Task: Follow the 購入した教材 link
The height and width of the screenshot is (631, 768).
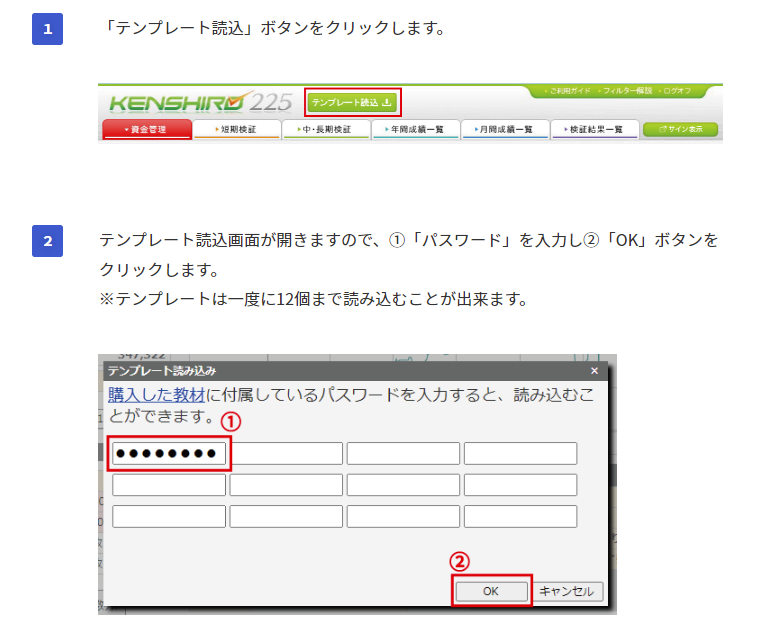Action: coord(156,395)
